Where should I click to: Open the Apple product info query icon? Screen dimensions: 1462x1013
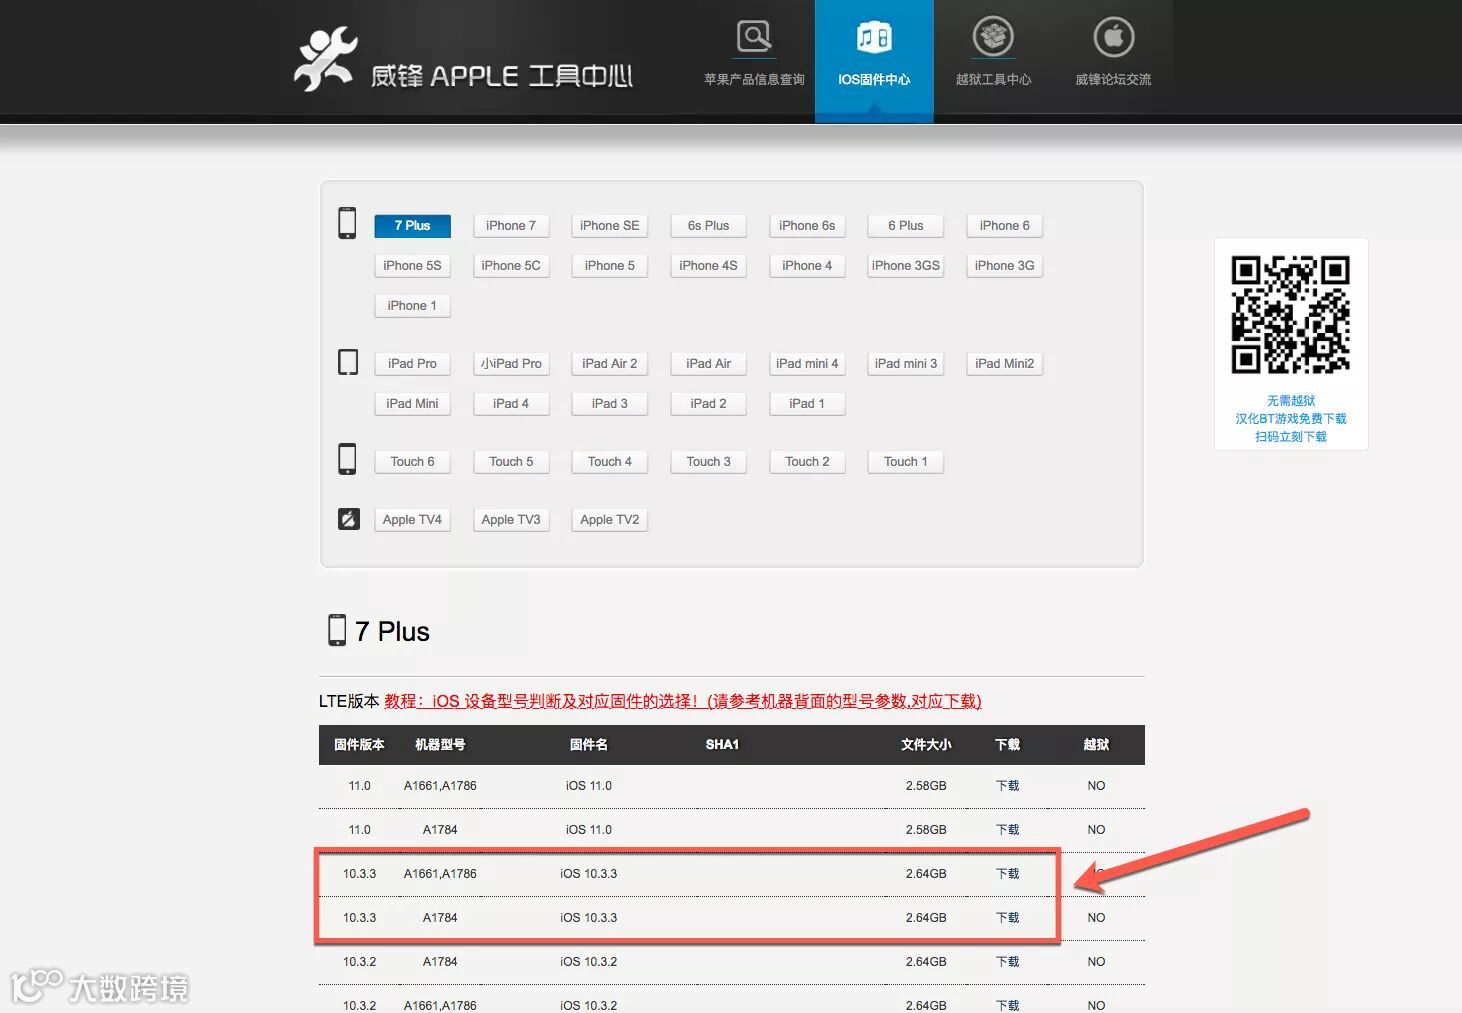point(754,37)
